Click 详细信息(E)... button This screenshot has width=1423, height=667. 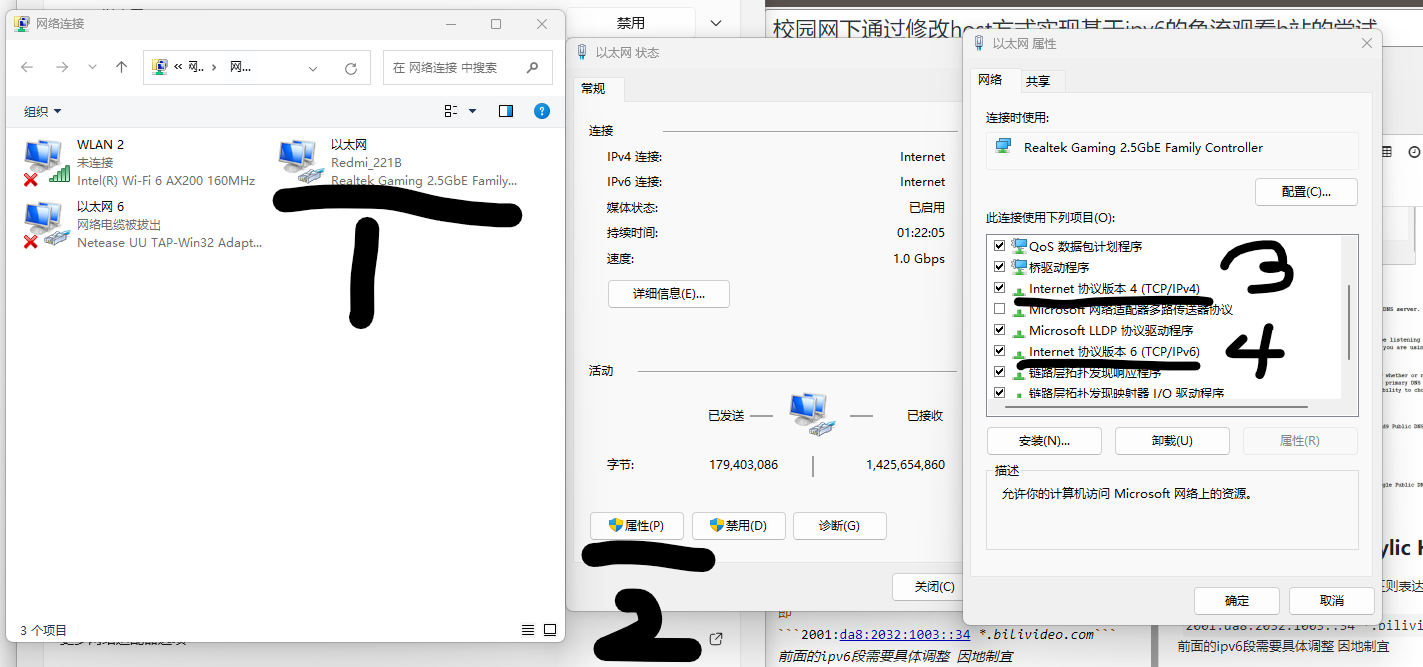[x=669, y=294]
